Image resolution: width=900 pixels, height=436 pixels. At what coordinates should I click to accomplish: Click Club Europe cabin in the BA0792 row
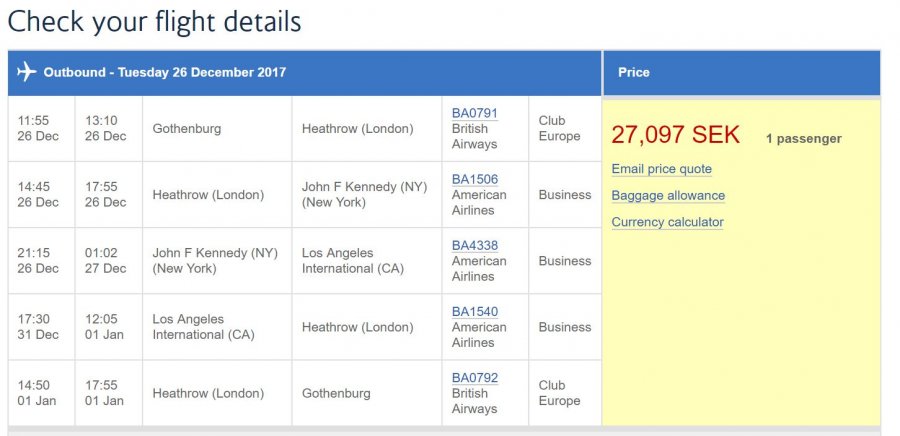point(559,392)
